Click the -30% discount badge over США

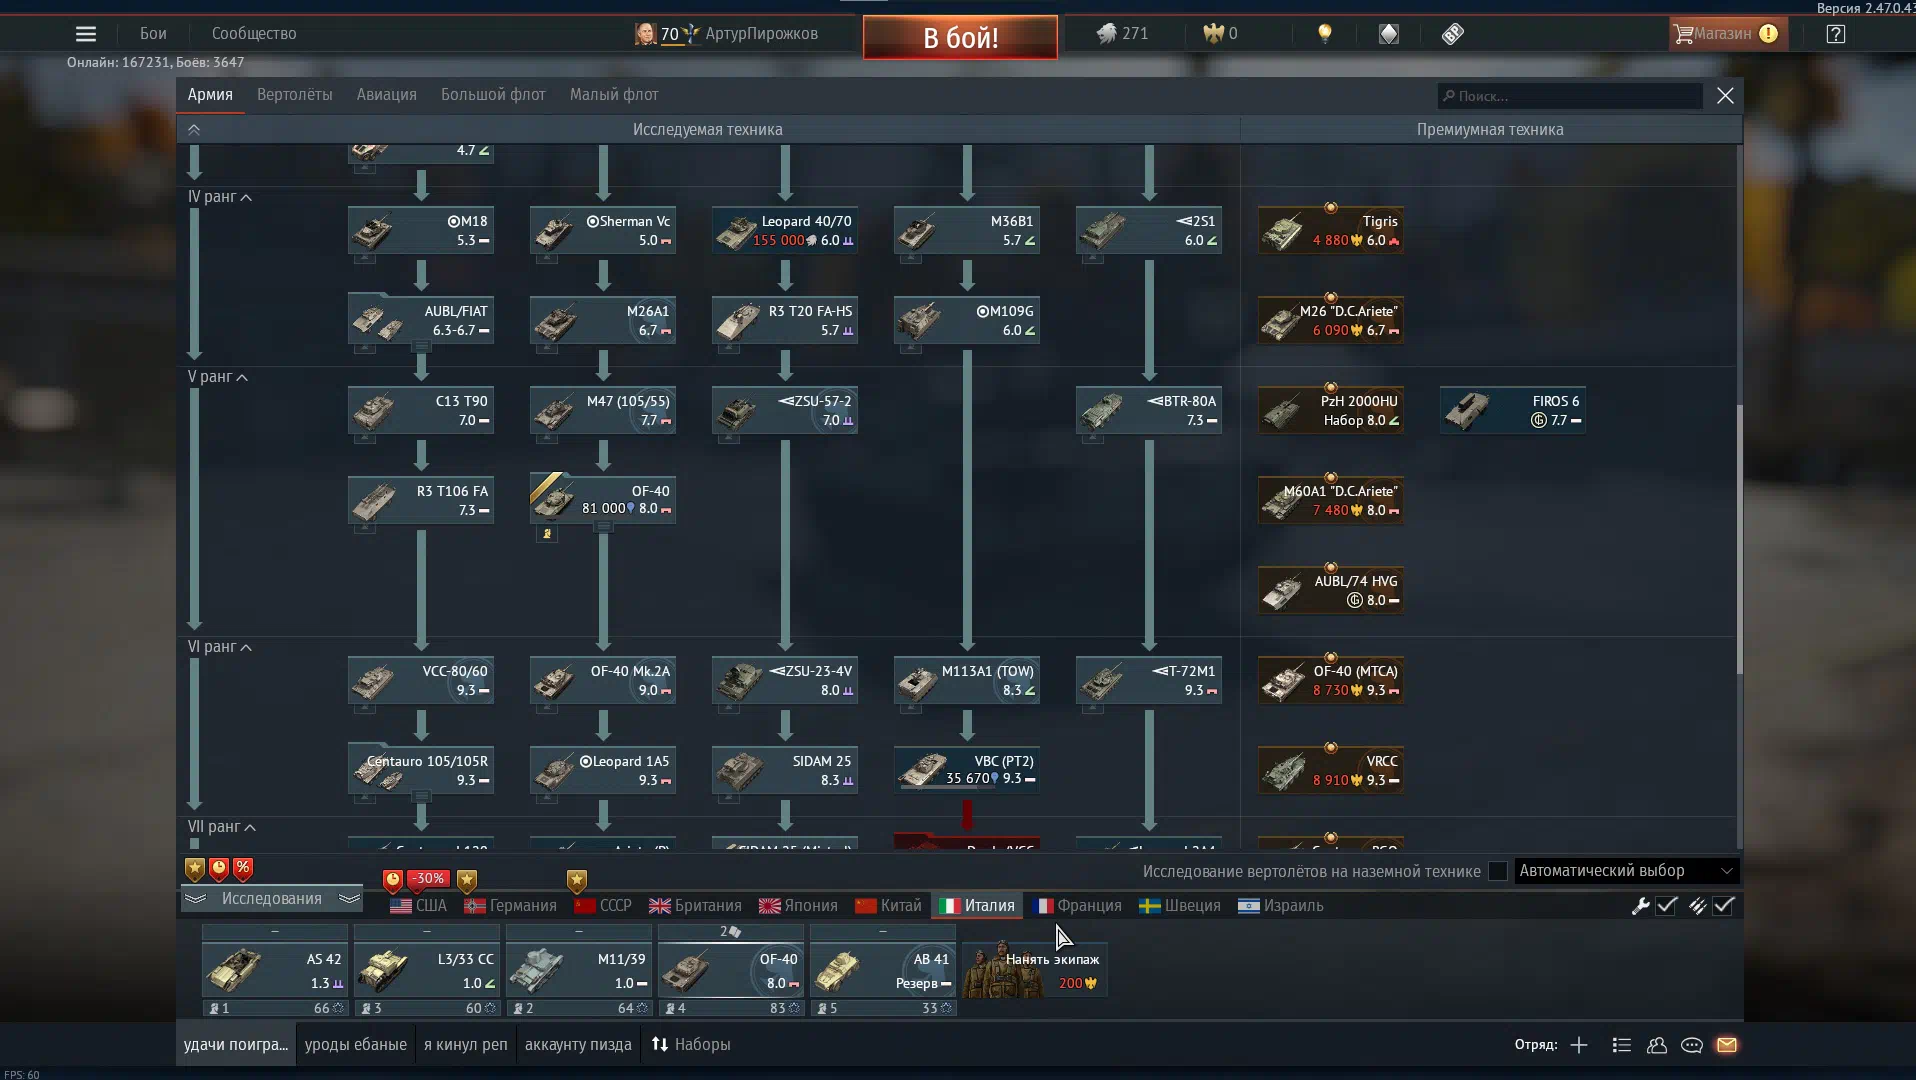(x=428, y=879)
